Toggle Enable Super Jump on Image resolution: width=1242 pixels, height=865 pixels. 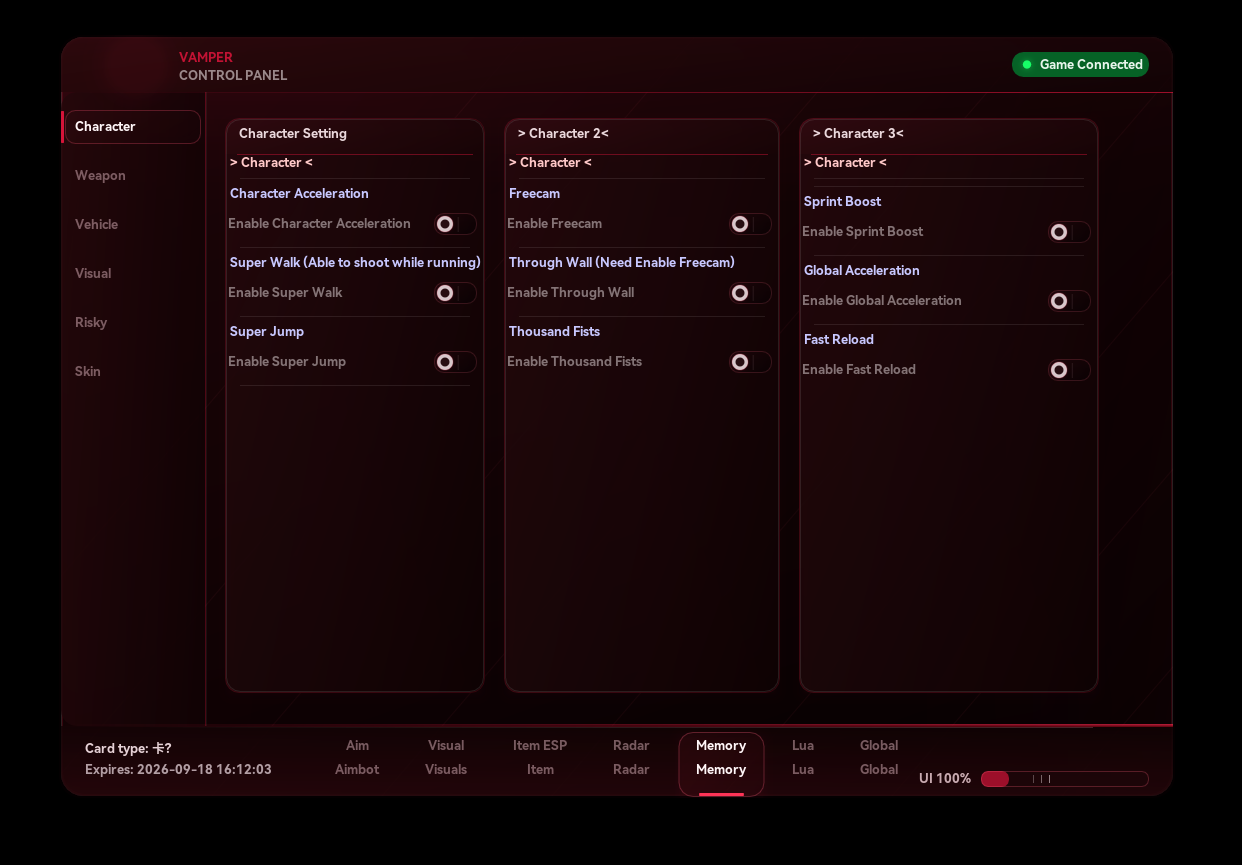pyautogui.click(x=456, y=362)
